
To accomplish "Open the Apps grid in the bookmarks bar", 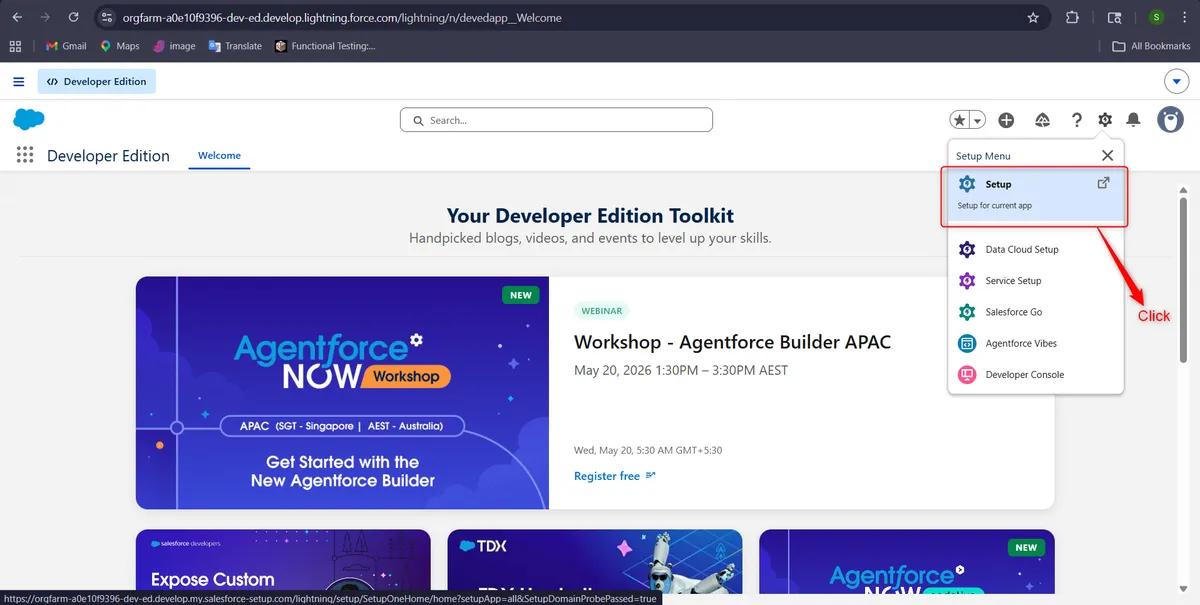I will pos(15,46).
